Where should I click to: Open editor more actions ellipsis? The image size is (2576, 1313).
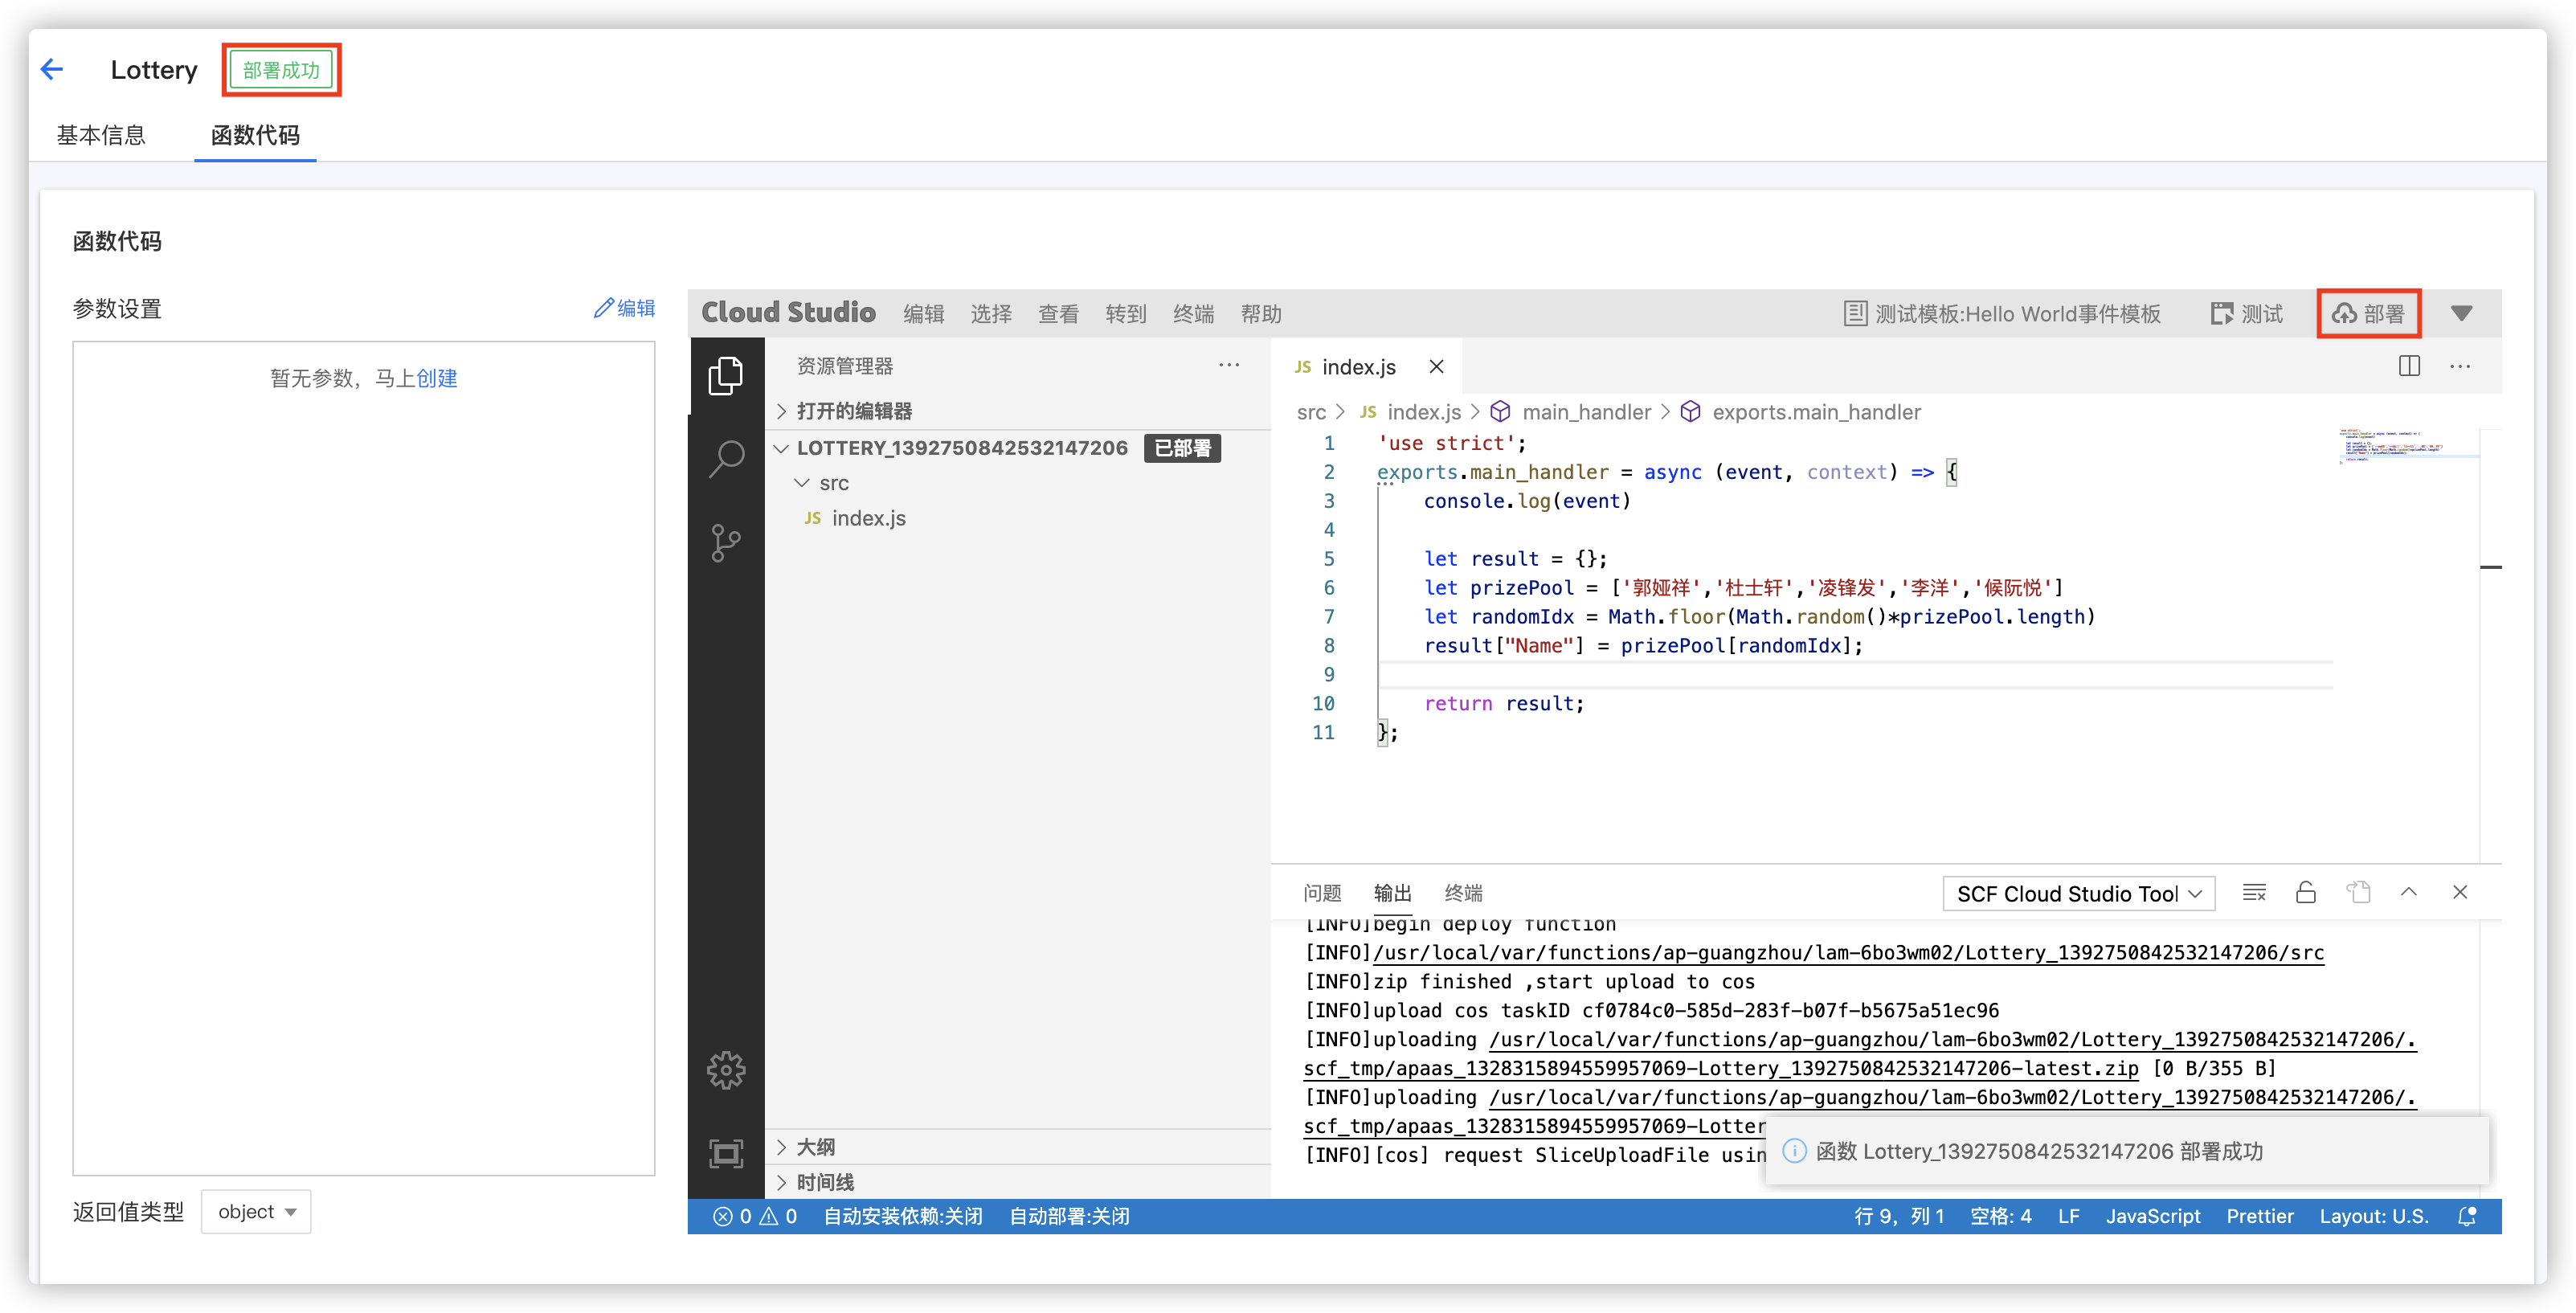(x=2460, y=366)
